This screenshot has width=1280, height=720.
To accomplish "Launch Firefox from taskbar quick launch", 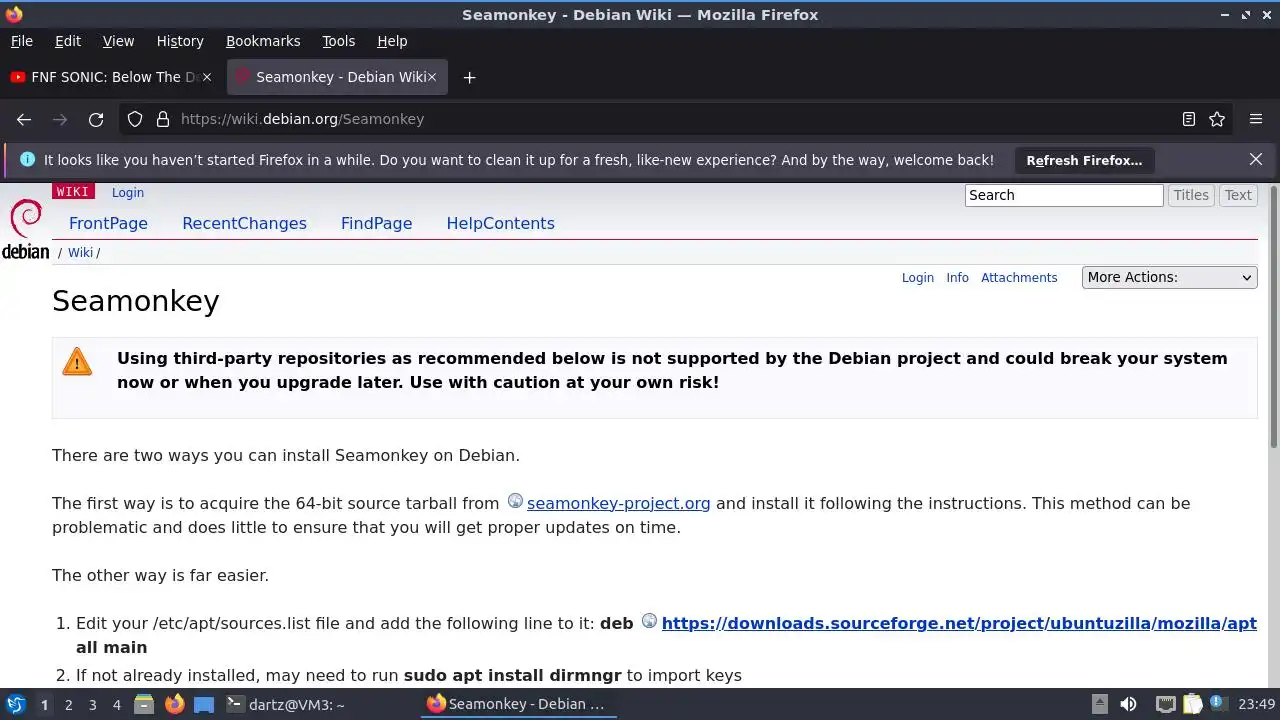I will coord(174,704).
